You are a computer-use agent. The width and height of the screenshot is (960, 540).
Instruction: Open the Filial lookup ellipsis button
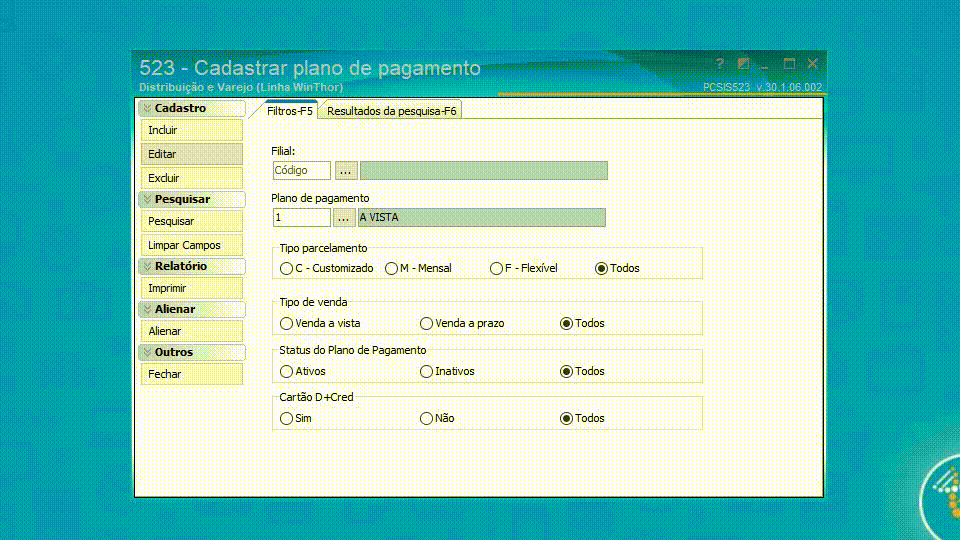coord(346,170)
